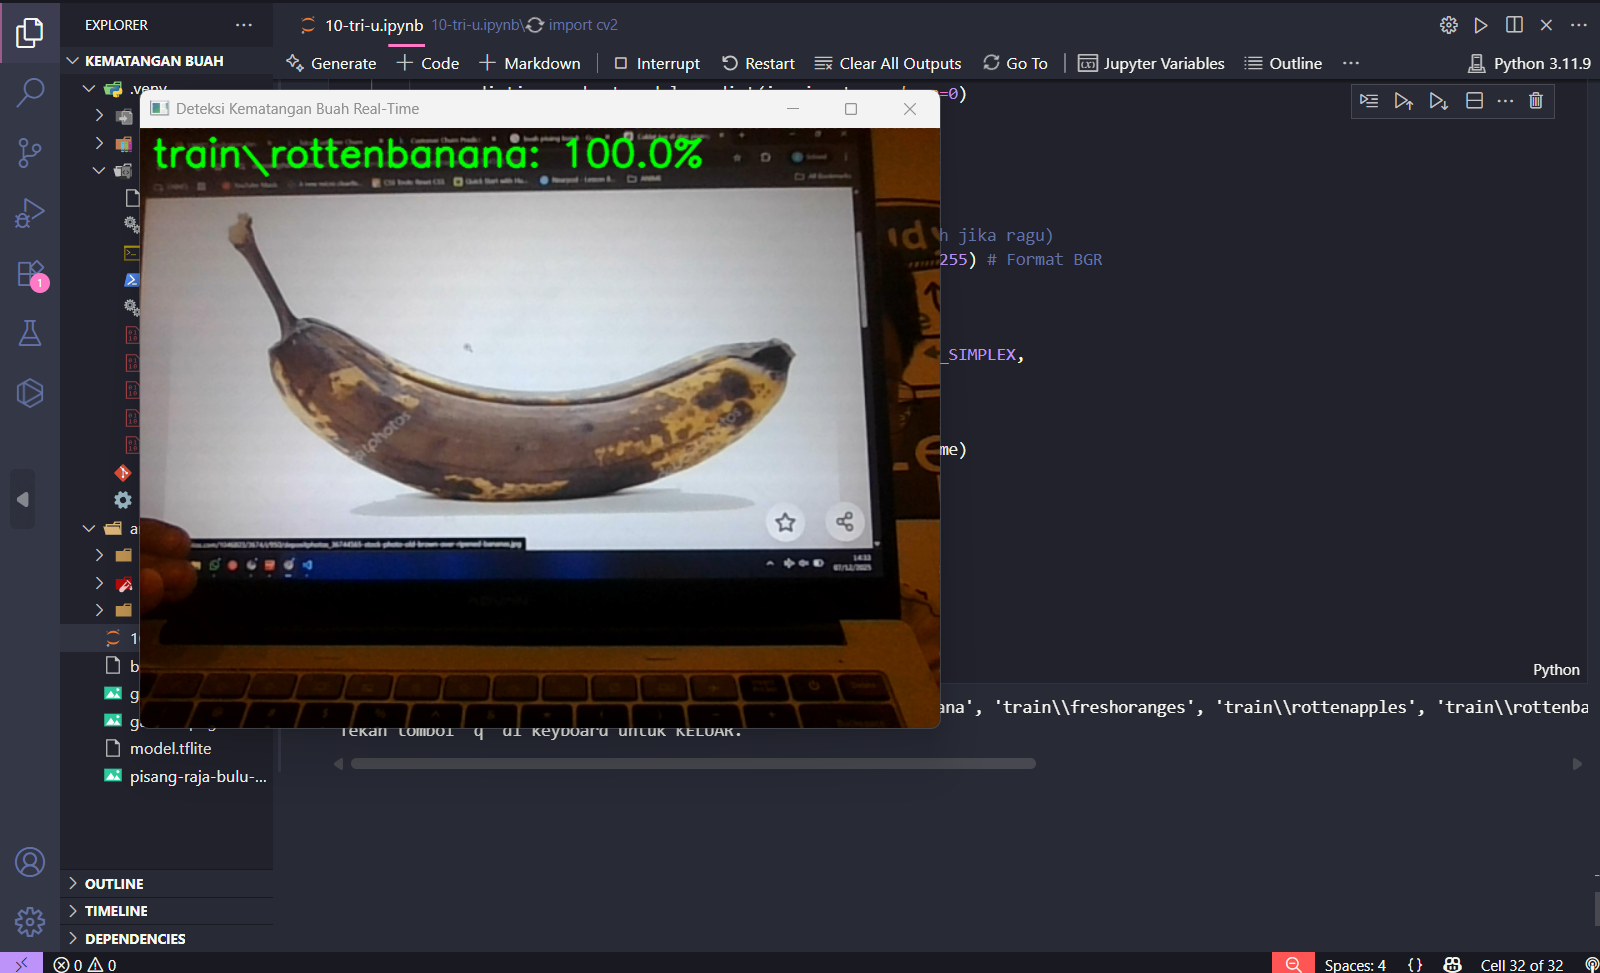
Task: Add a Markdown cell
Action: pos(530,63)
